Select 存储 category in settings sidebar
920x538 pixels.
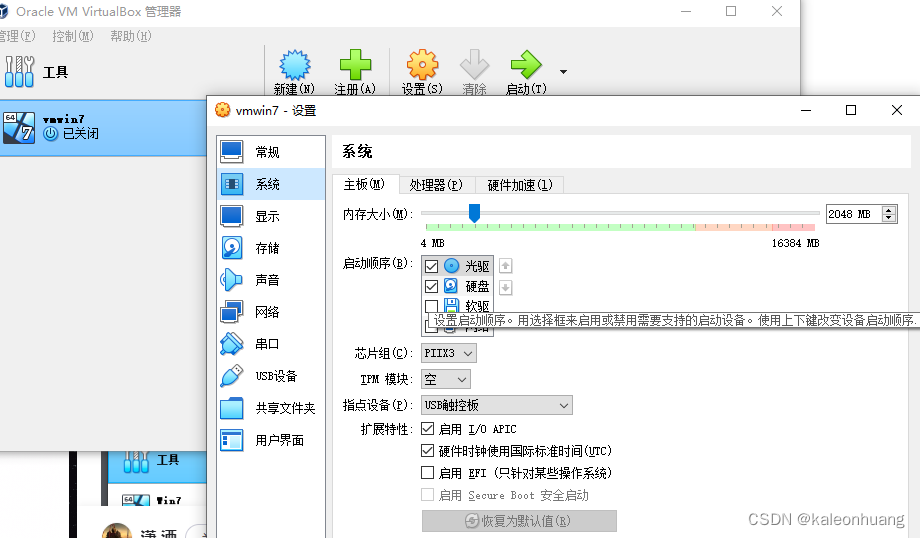[x=271, y=248]
